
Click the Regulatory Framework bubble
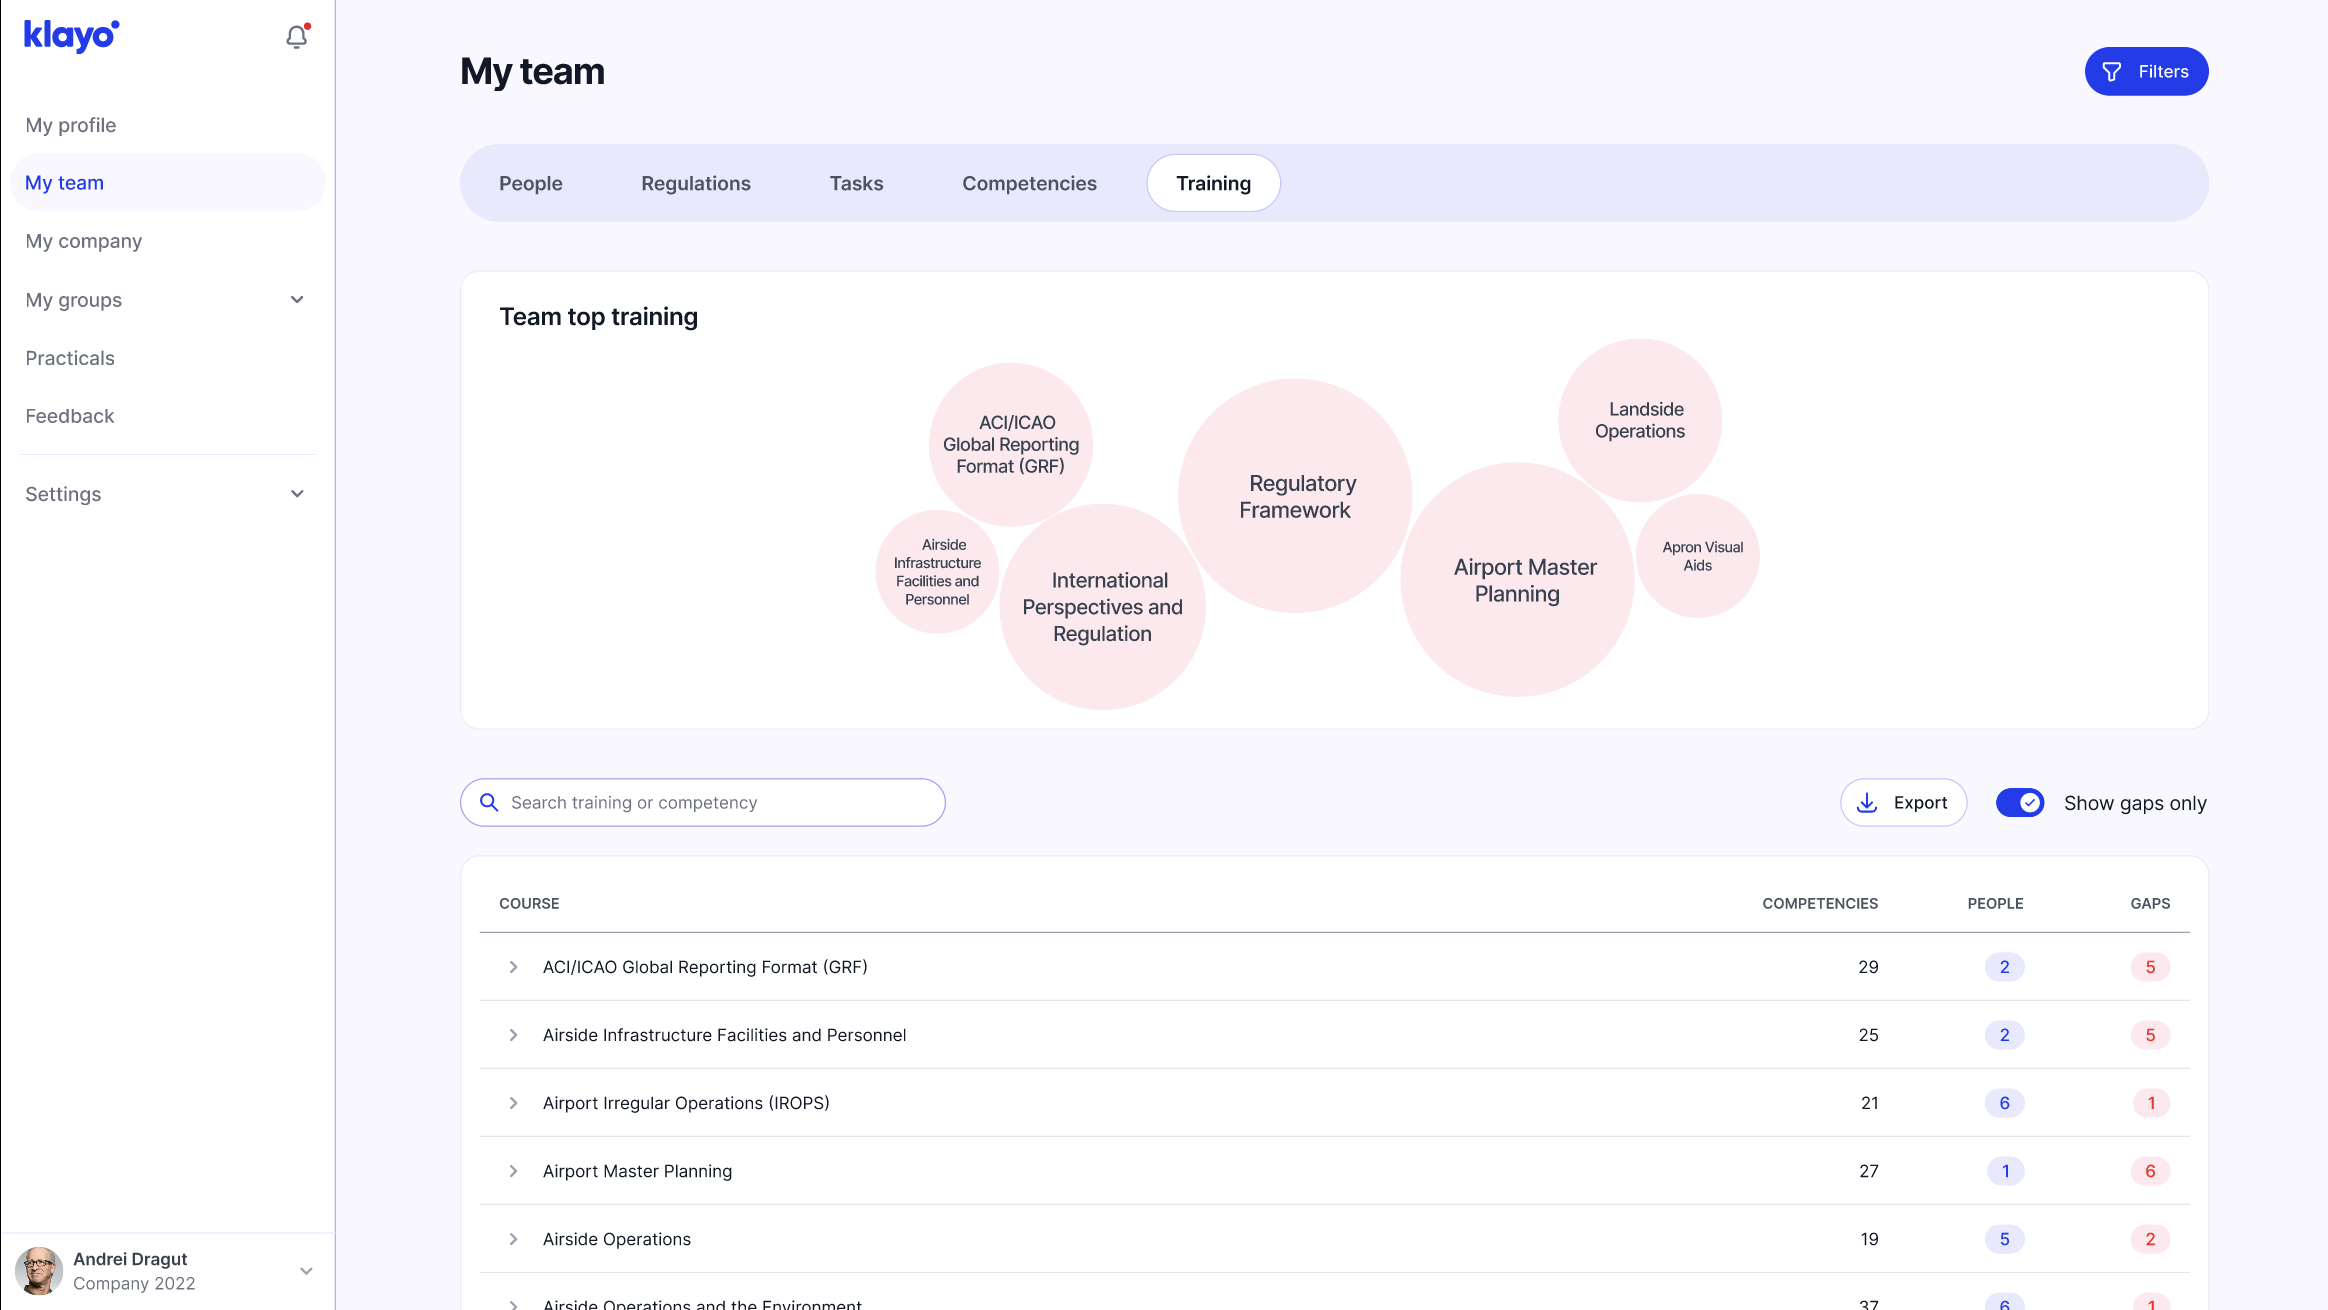1295,496
